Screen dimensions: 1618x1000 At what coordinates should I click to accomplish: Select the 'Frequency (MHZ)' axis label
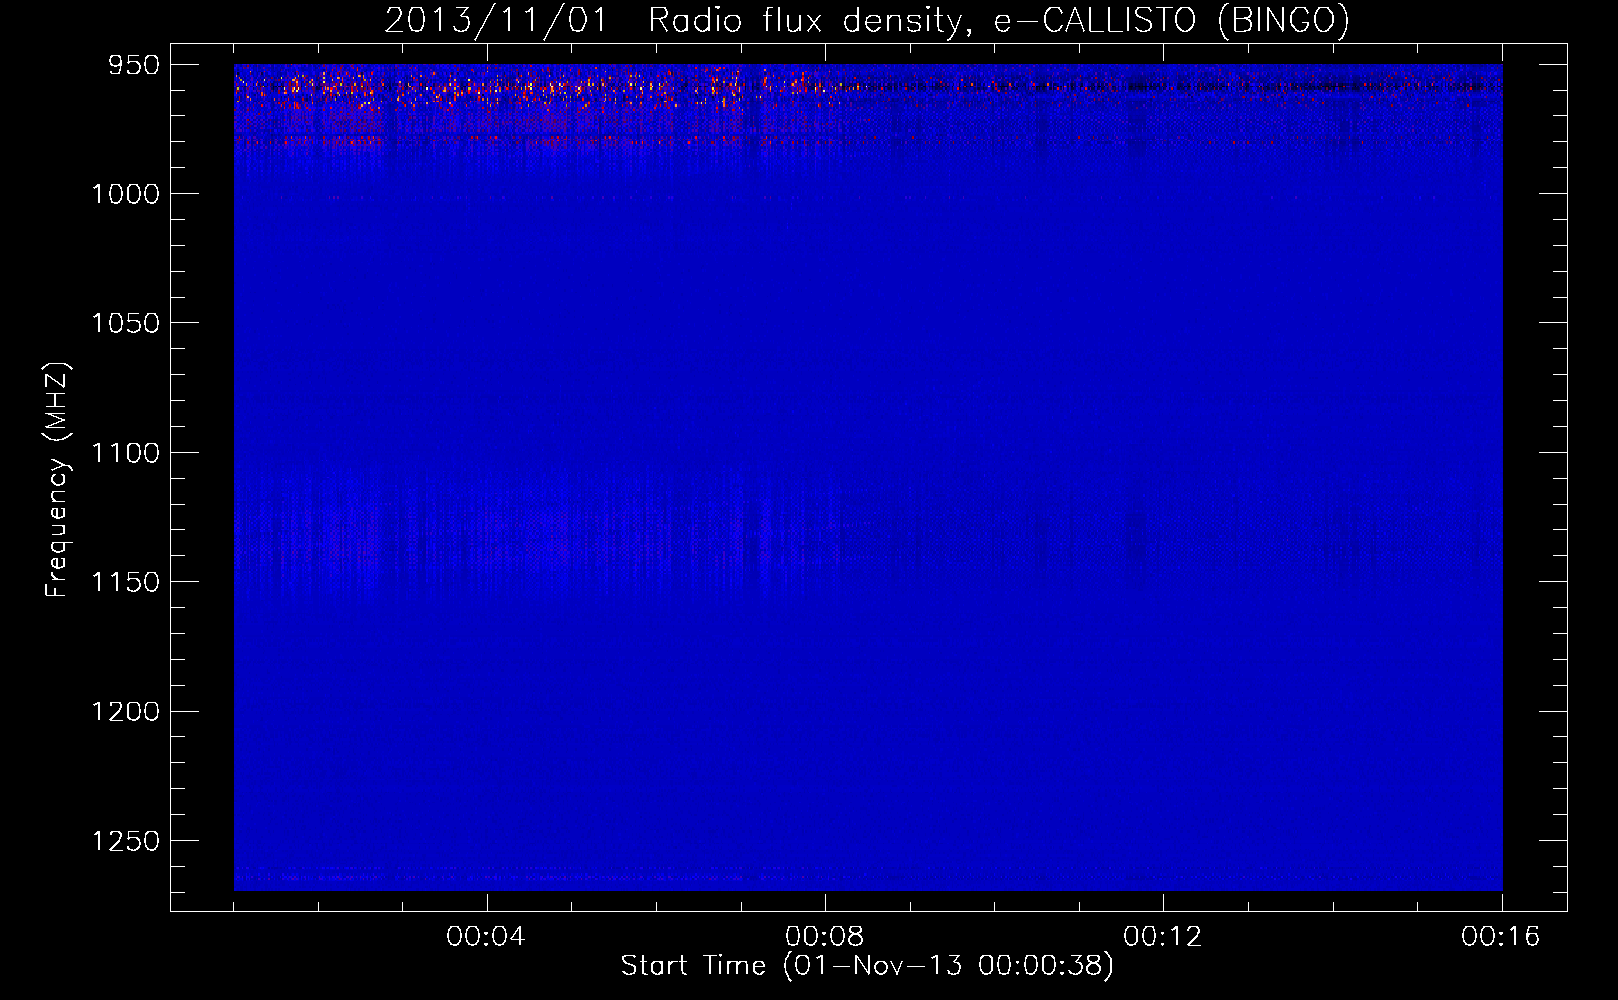(x=57, y=480)
